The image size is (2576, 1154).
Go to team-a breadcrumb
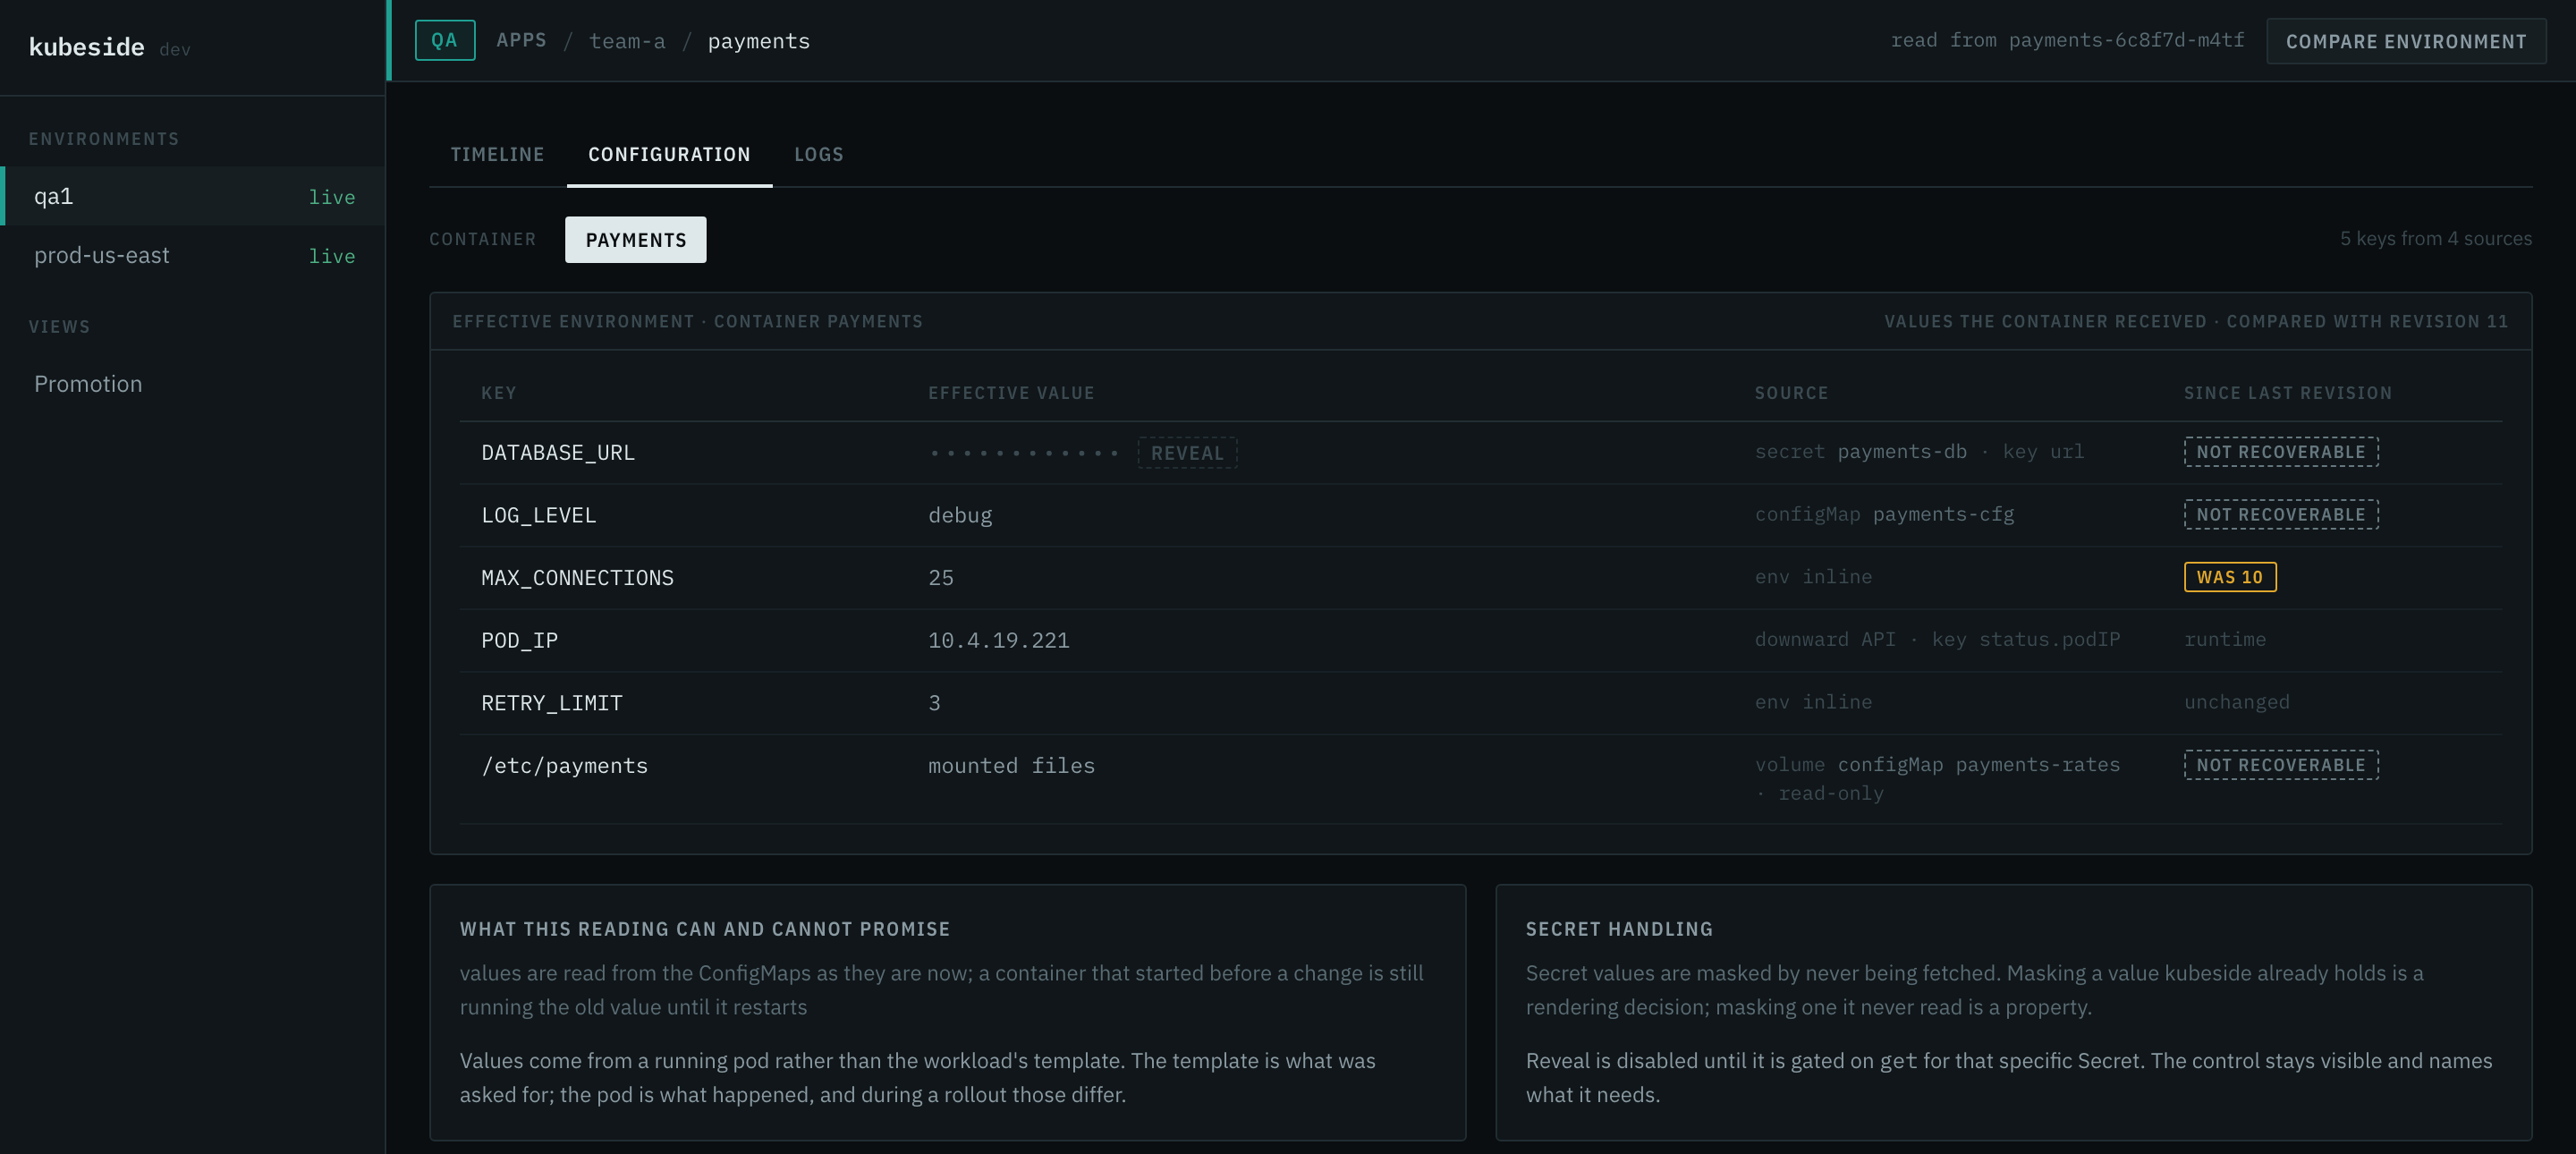click(627, 41)
